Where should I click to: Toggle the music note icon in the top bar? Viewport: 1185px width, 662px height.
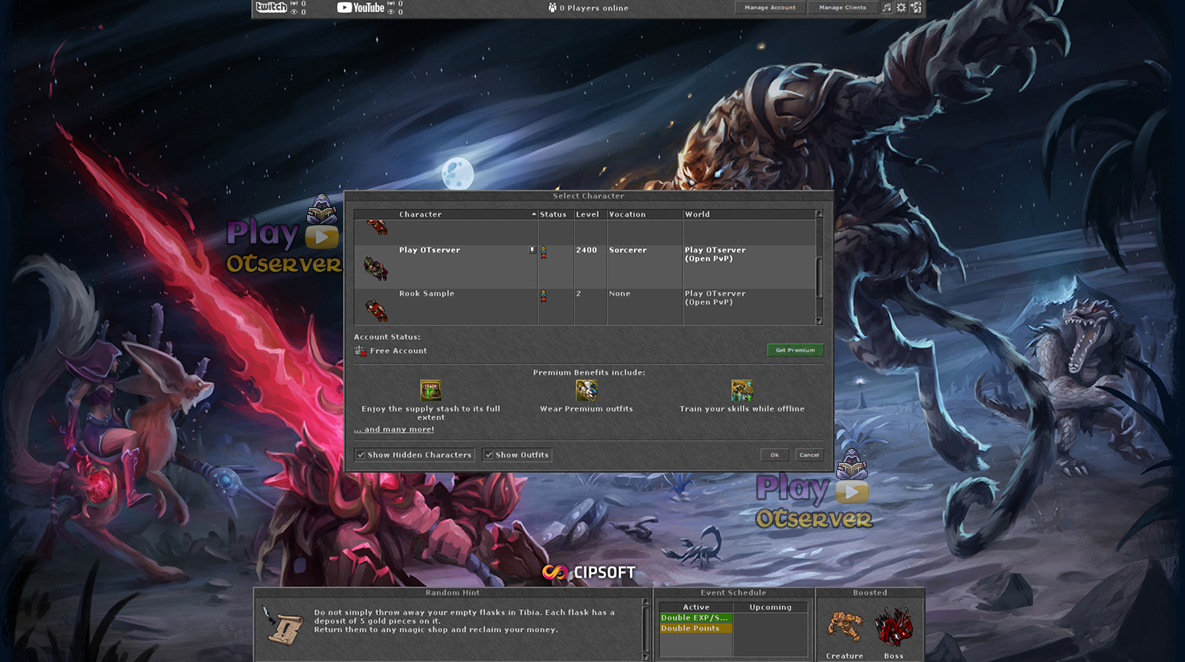(887, 8)
